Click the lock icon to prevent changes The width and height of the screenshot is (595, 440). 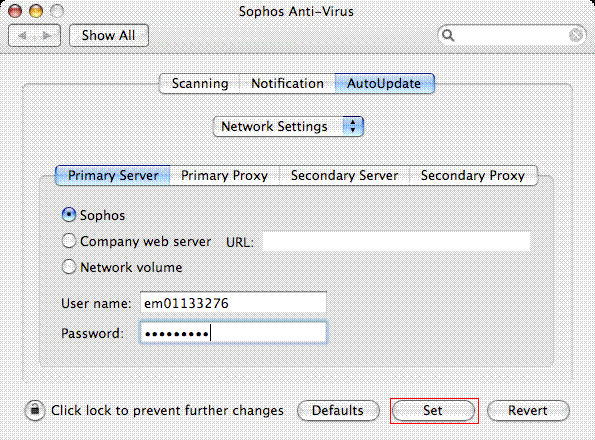pyautogui.click(x=35, y=410)
